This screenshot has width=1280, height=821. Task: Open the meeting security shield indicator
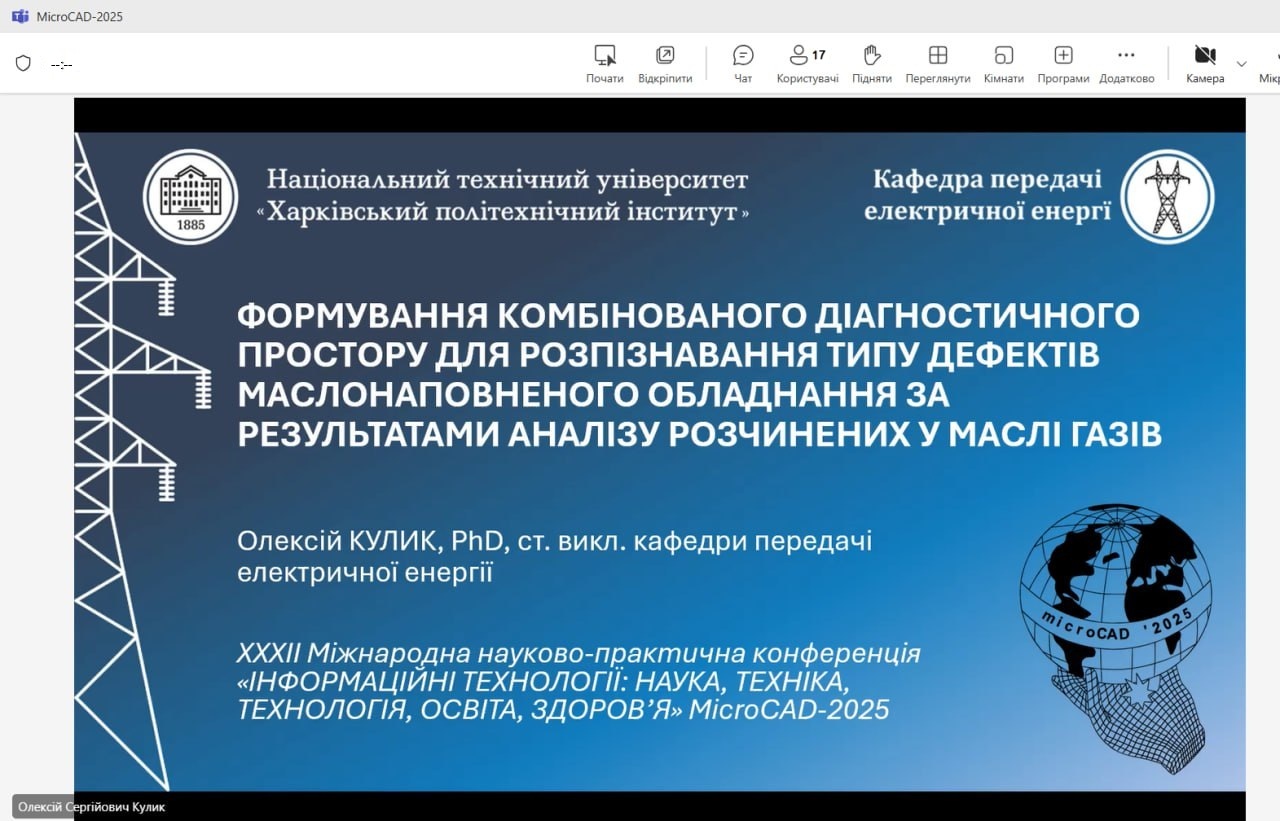tap(23, 63)
